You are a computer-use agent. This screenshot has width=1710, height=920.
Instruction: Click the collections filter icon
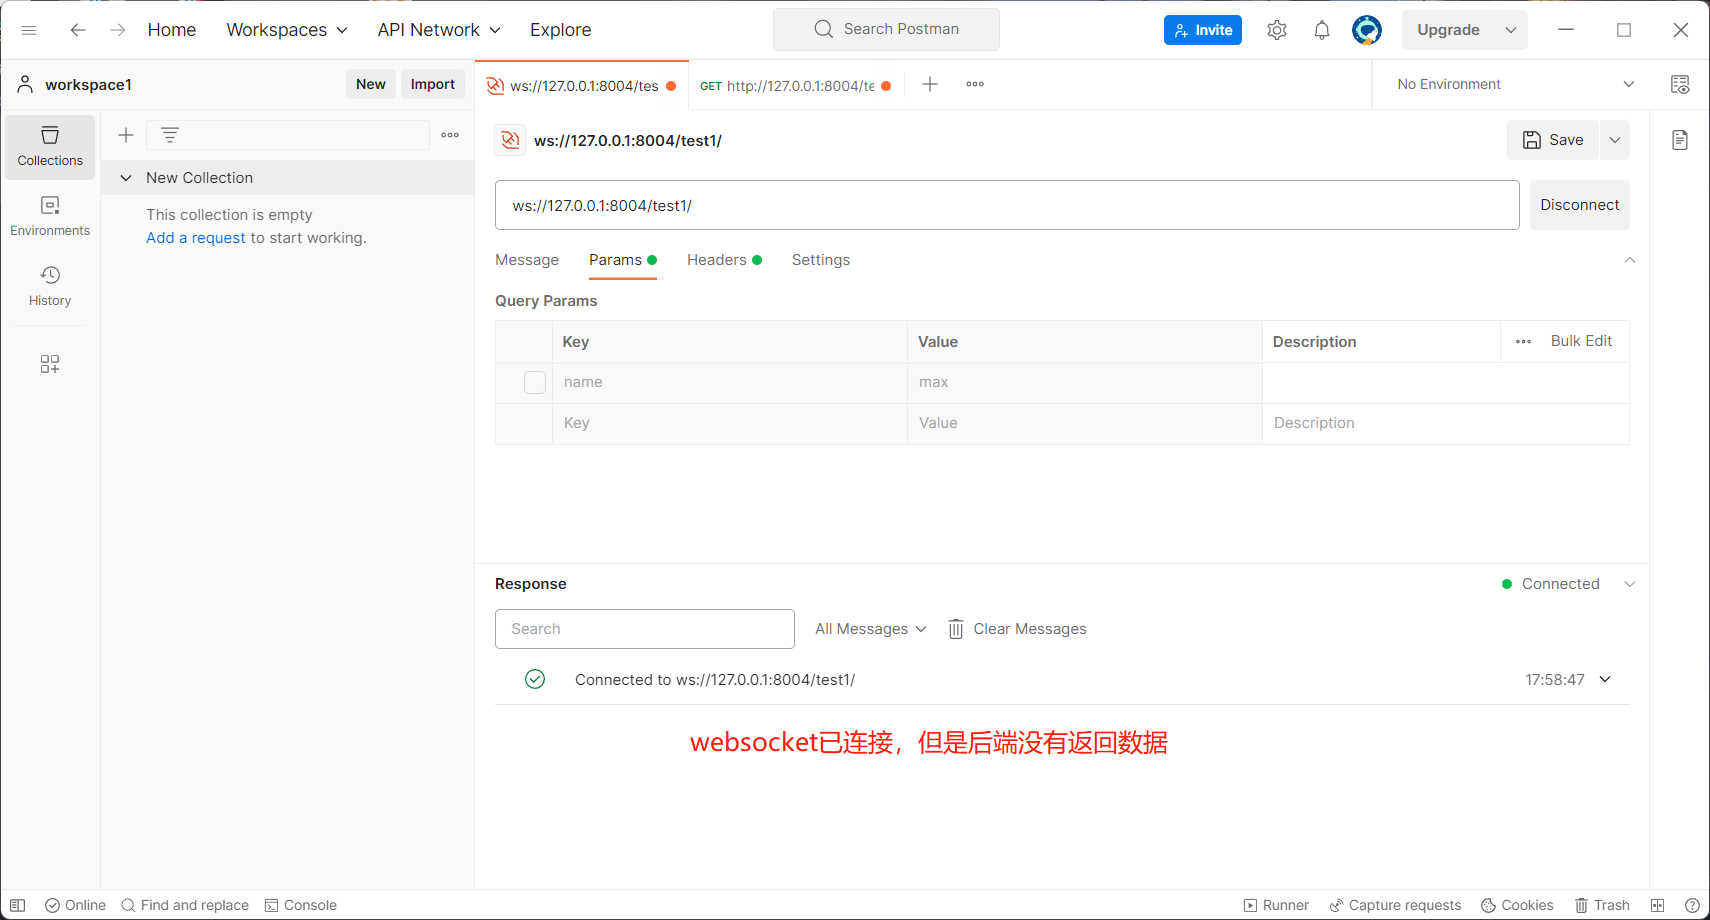170,135
